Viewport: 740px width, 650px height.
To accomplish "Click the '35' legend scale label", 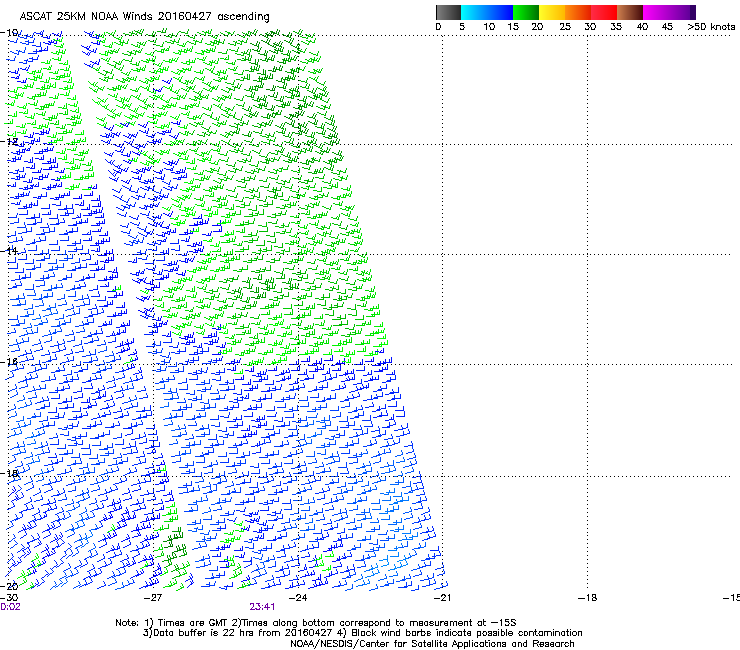I will point(616,27).
